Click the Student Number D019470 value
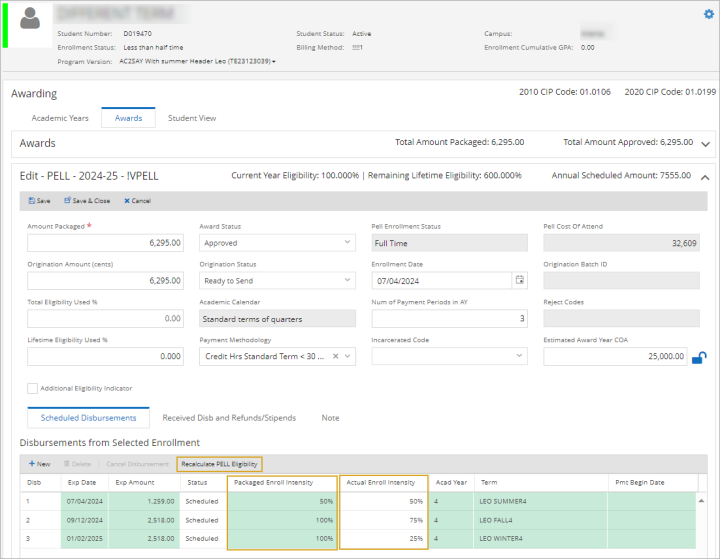Screen dimensions: 720x559 point(137,34)
